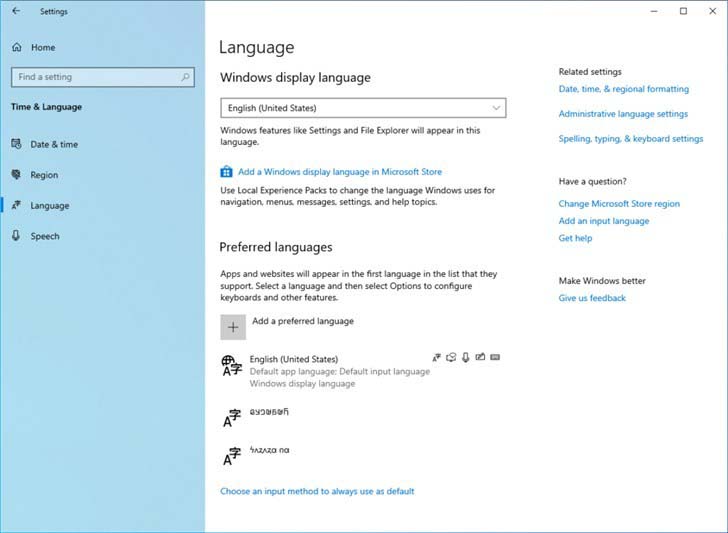The height and width of the screenshot is (533, 728).
Task: Click the text-to-speech feature icon
Action: 451,357
